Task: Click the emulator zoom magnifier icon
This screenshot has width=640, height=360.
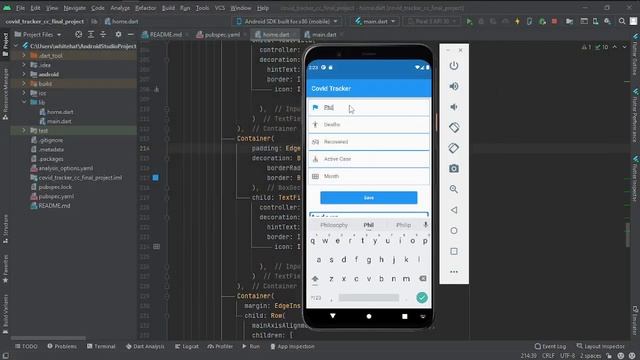Action: coord(454,189)
